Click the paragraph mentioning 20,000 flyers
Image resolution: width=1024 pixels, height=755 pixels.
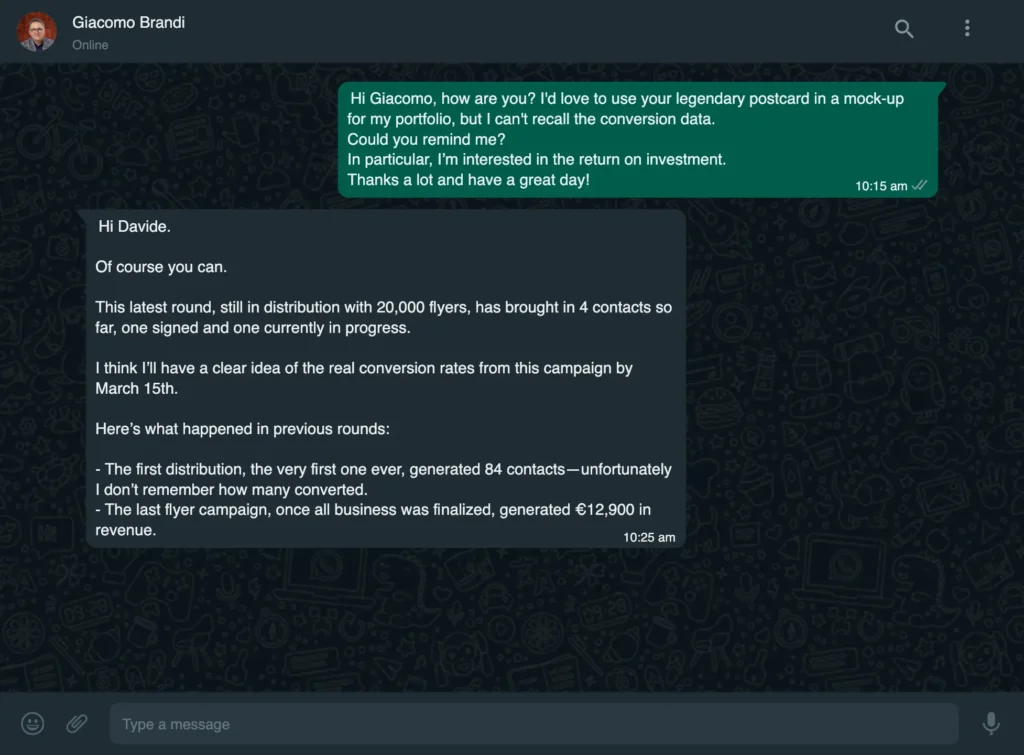383,318
